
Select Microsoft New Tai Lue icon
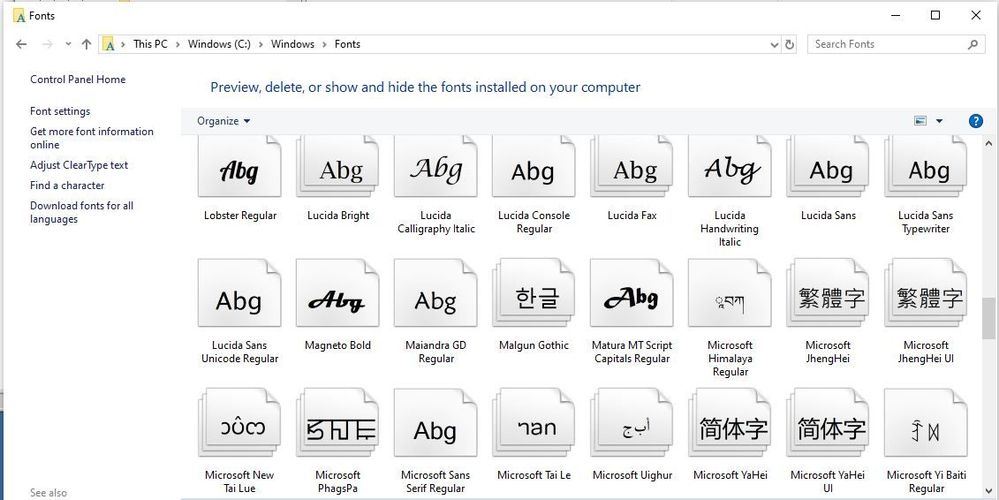tap(240, 423)
